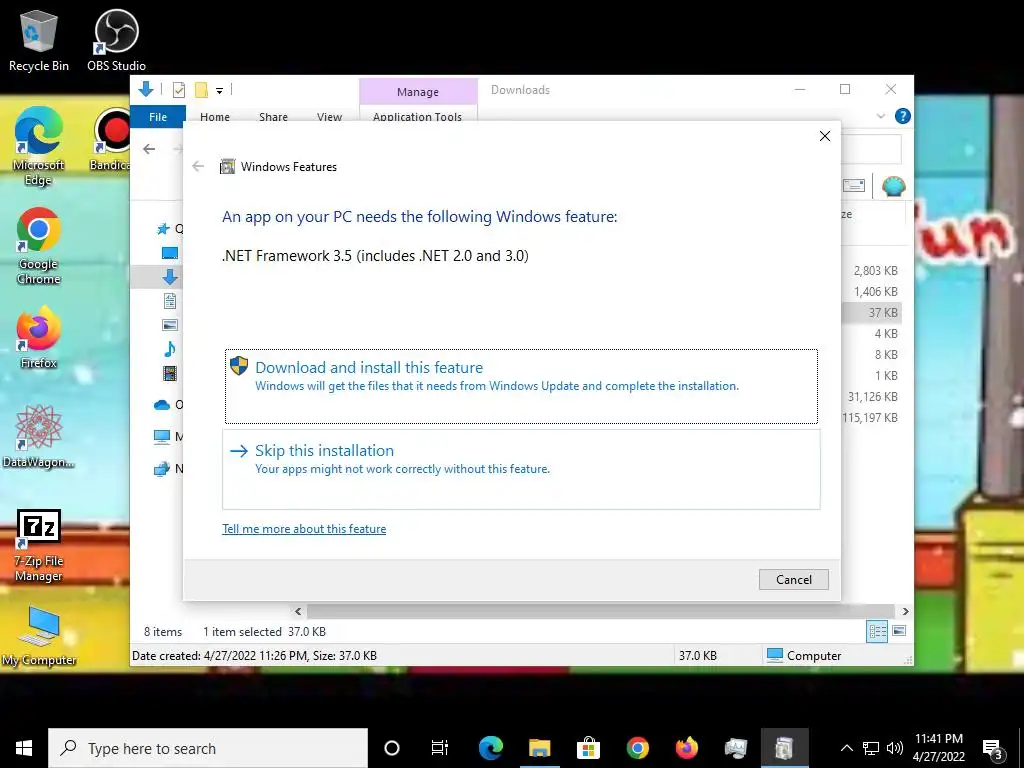Close the Windows Features dialog with X
The image size is (1024, 768).
point(825,136)
